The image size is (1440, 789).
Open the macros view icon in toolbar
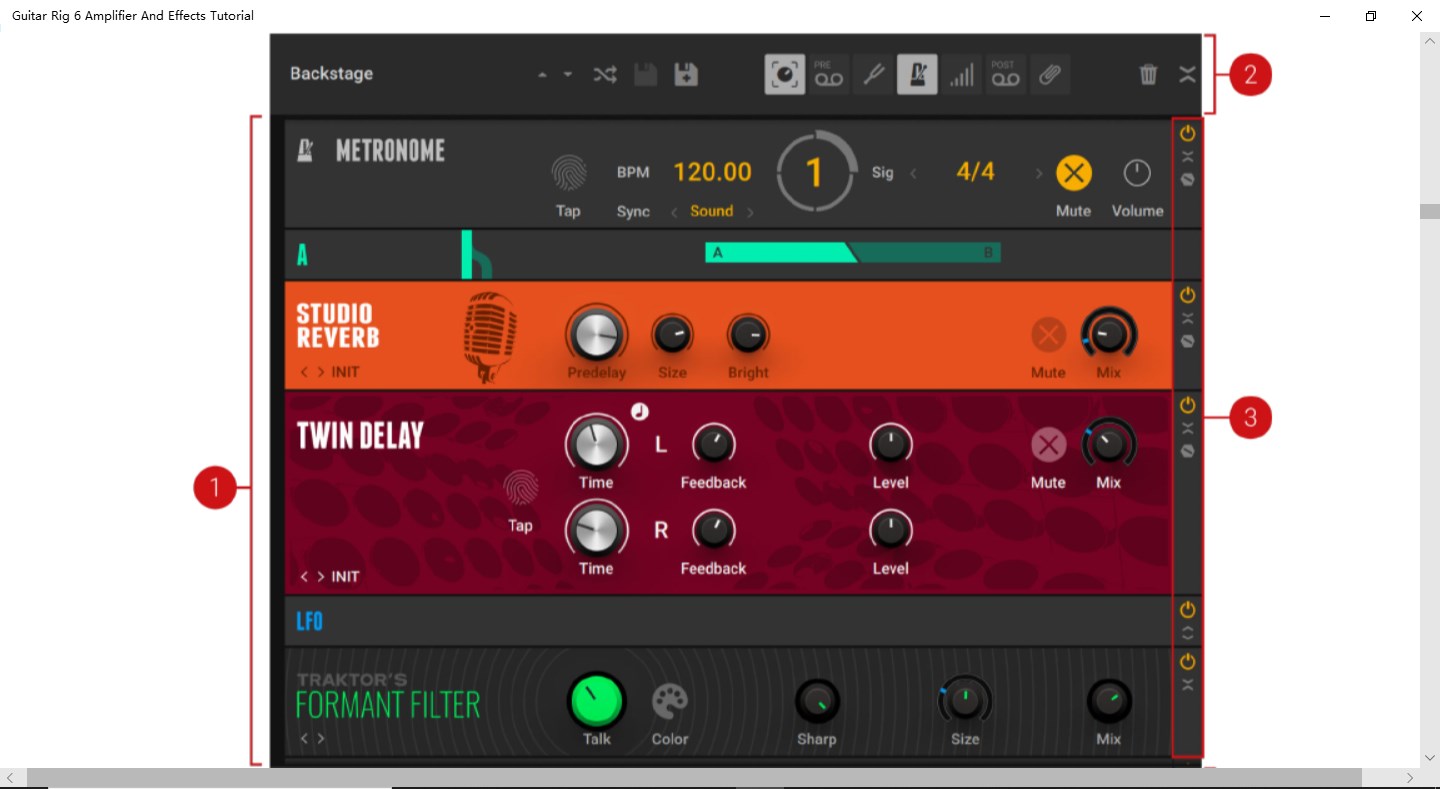(x=785, y=75)
